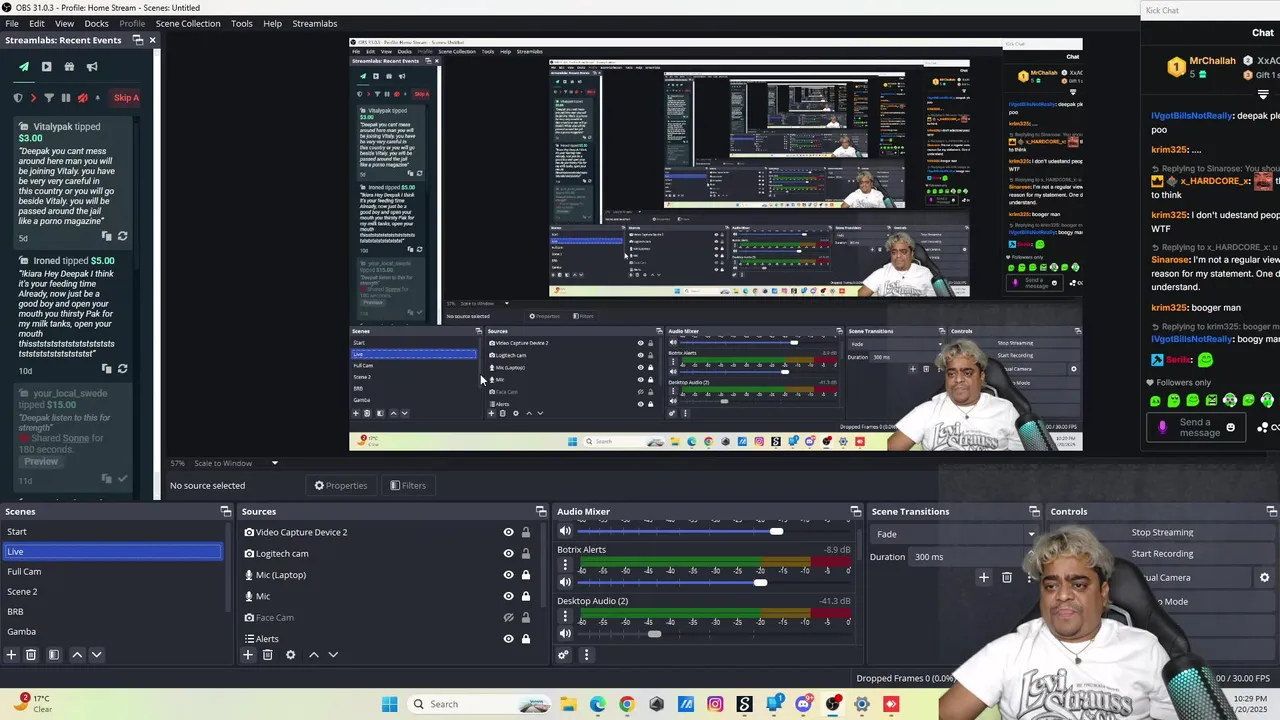Hide the Alerts source
The height and width of the screenshot is (720, 1280).
click(508, 639)
